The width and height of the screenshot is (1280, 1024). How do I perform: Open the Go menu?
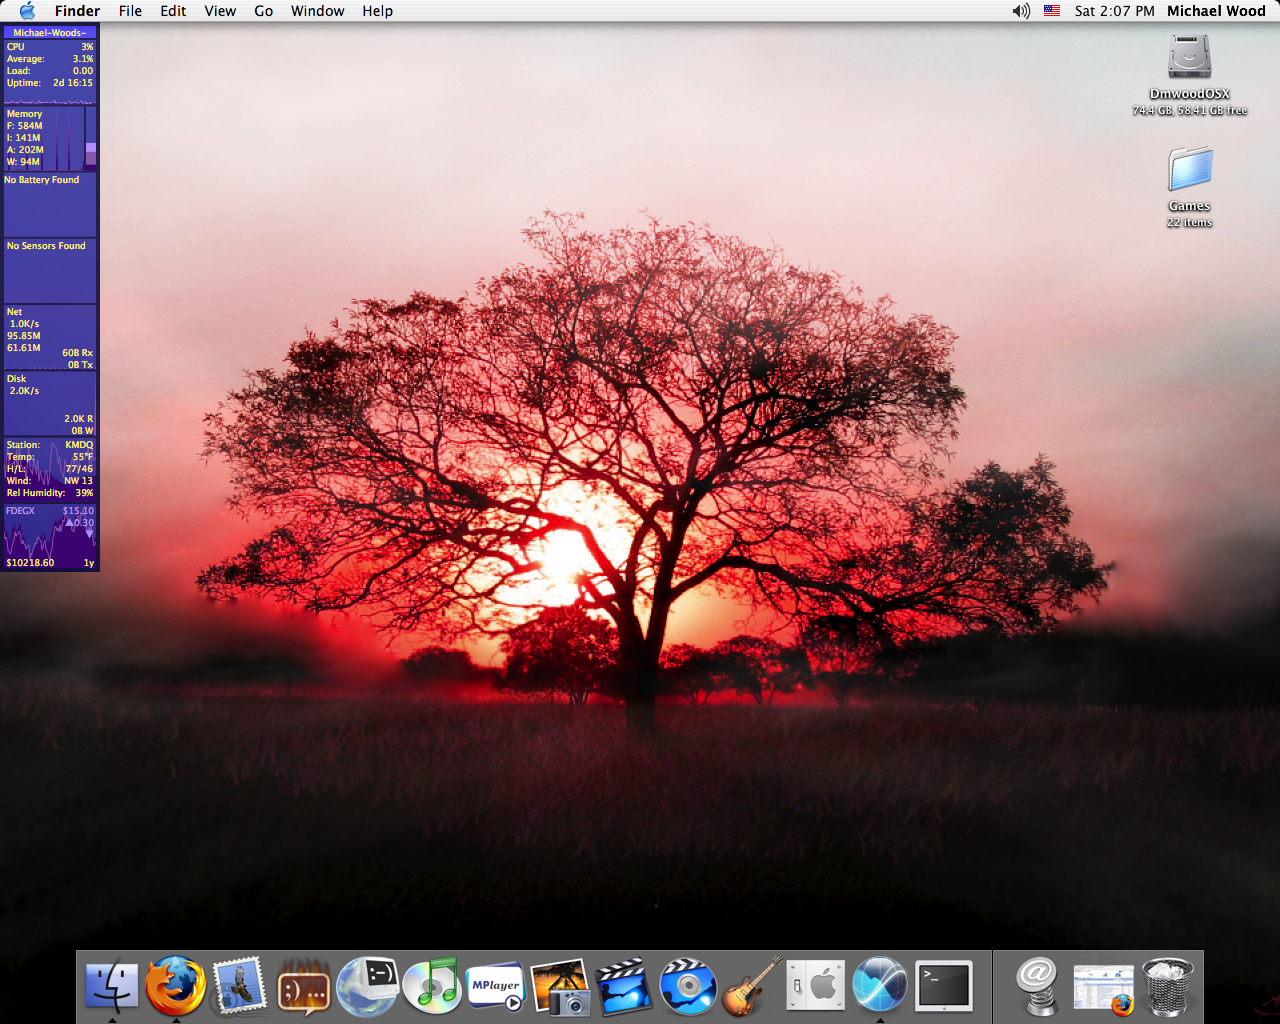pyautogui.click(x=263, y=11)
